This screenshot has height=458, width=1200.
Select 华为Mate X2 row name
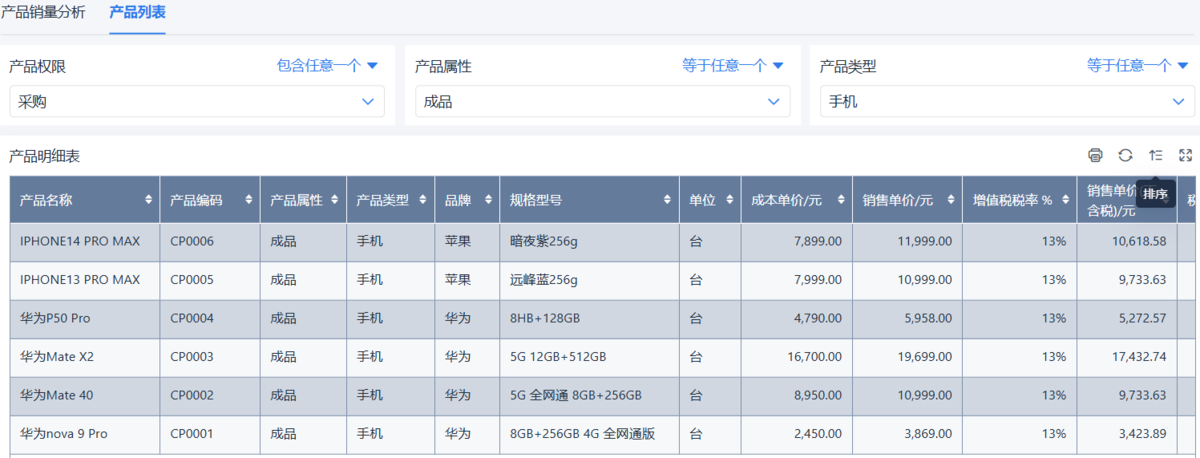click(57, 357)
